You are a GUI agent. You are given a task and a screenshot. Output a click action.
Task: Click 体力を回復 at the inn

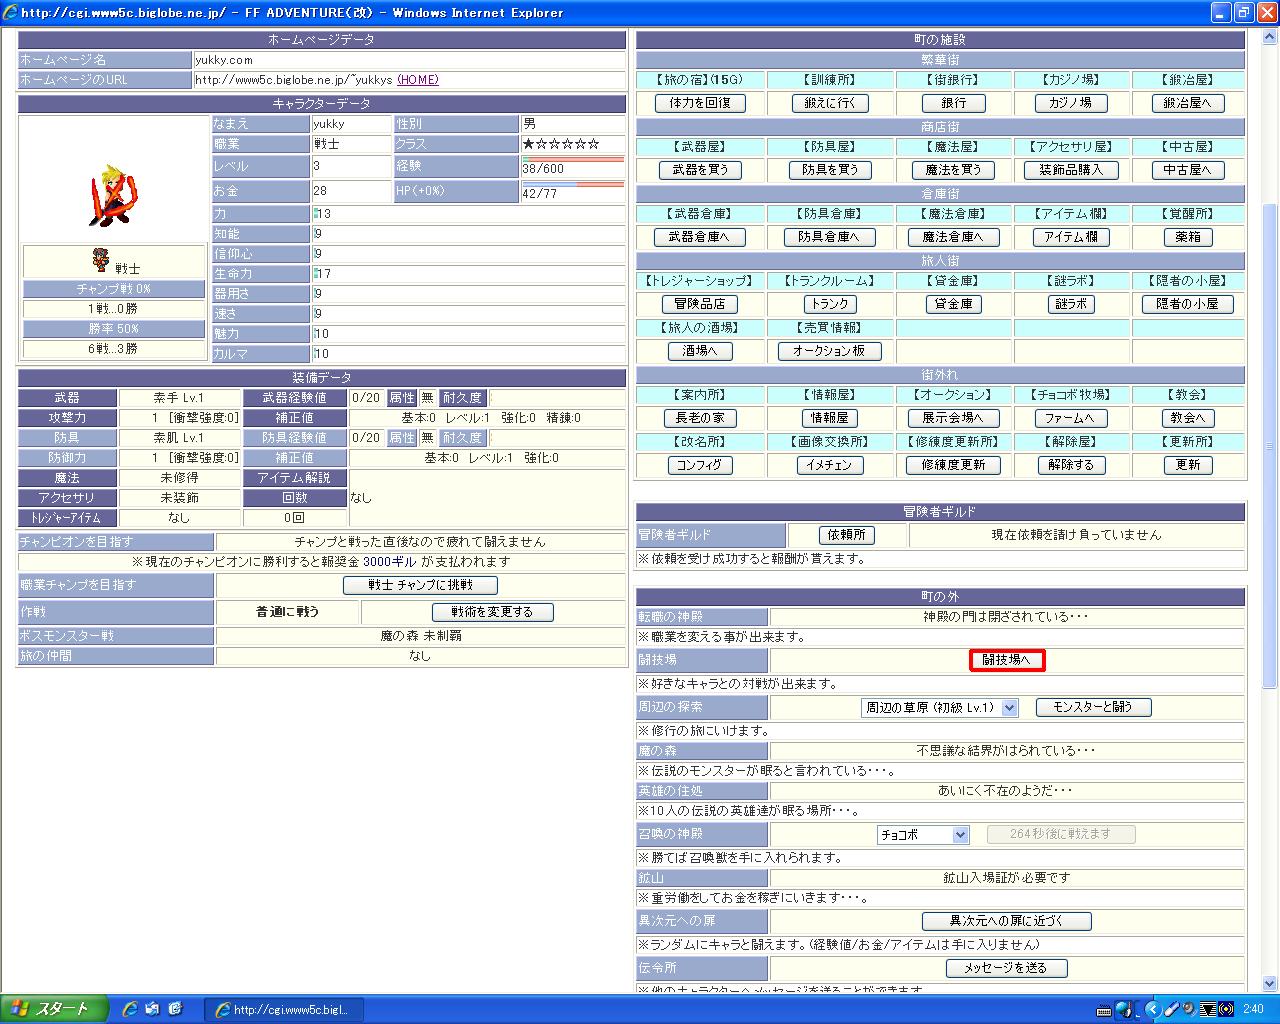point(700,103)
